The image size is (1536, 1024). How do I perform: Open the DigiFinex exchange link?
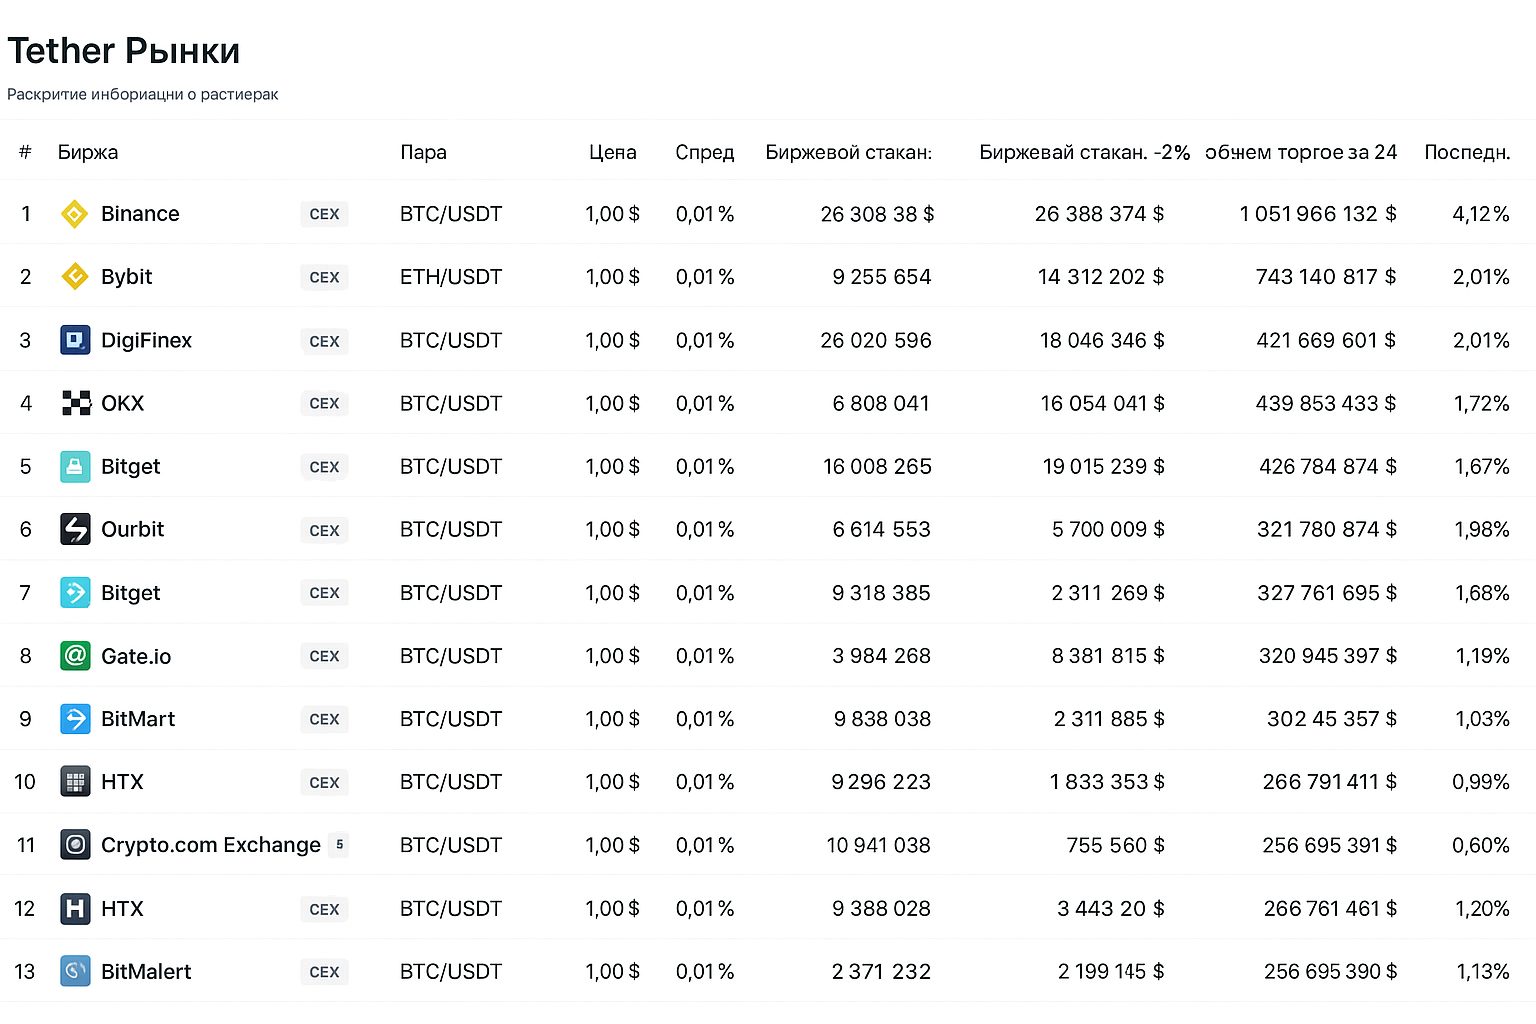[x=146, y=341]
